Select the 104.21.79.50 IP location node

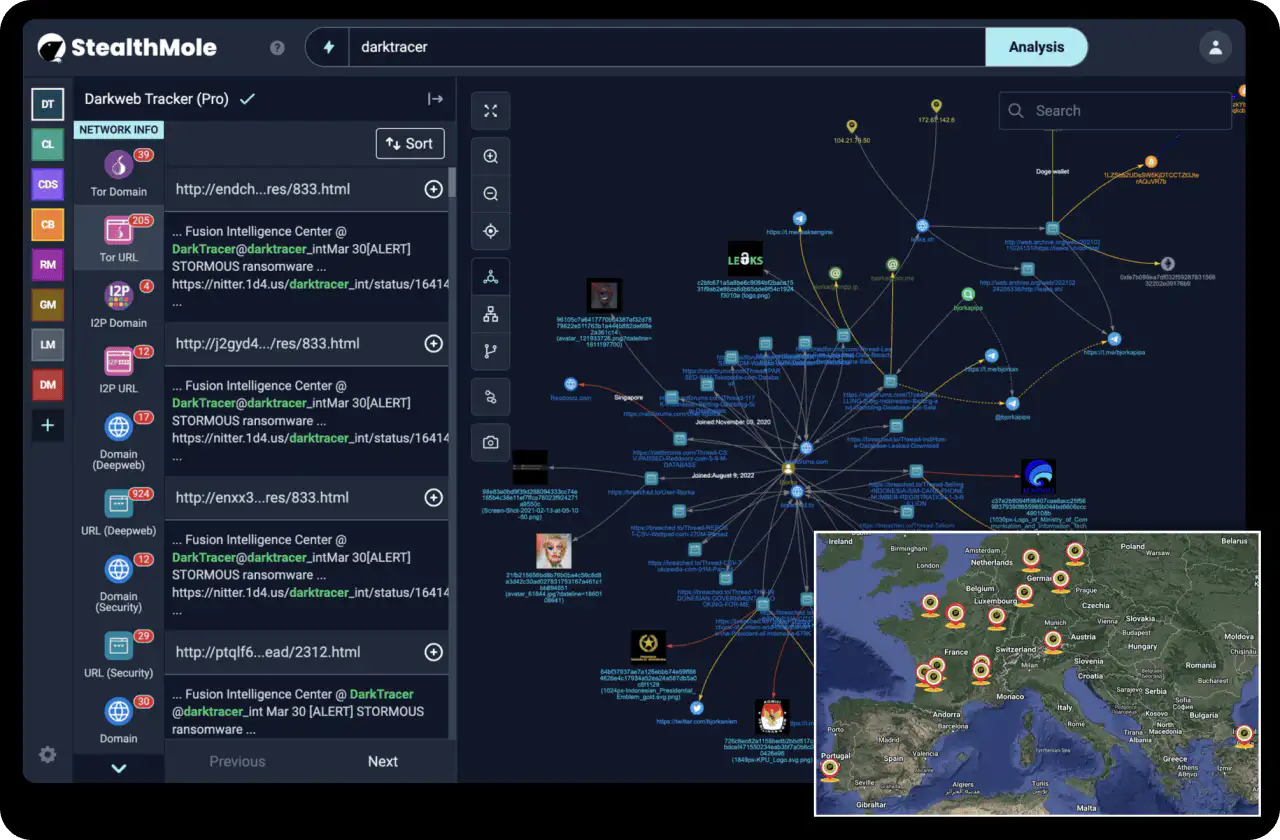pyautogui.click(x=851, y=127)
